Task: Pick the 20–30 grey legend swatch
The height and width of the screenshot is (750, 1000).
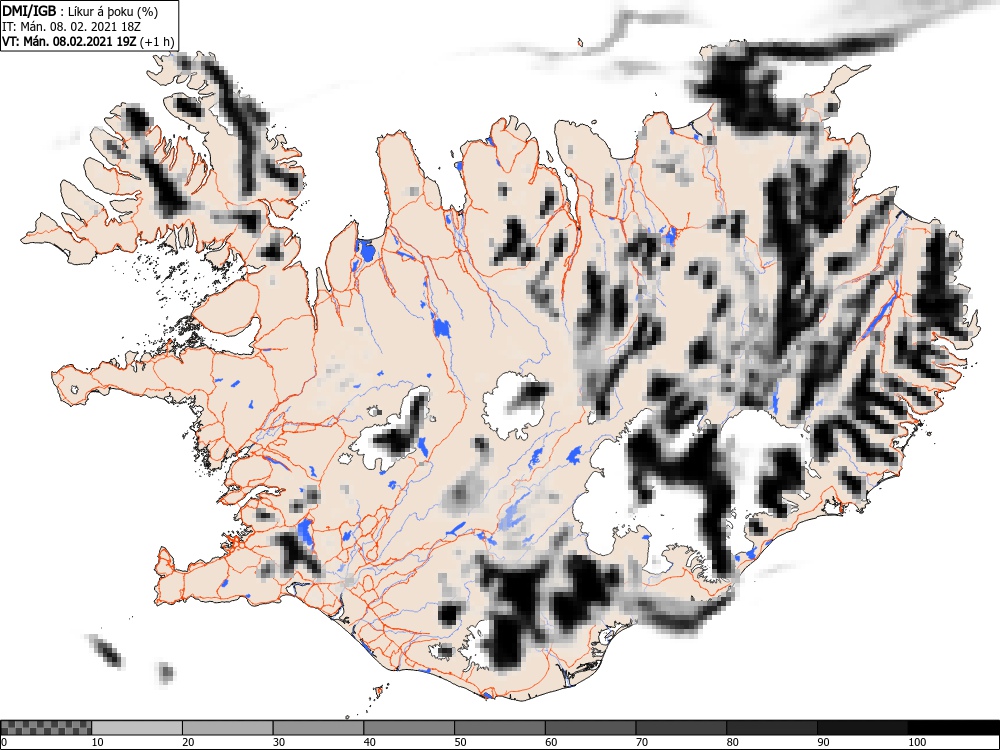Action: pyautogui.click(x=228, y=728)
